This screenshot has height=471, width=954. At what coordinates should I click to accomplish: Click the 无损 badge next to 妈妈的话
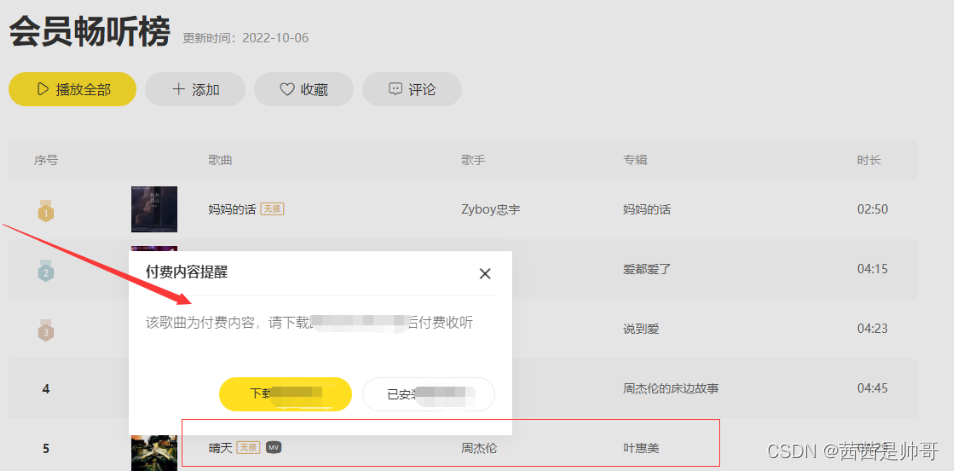[273, 209]
